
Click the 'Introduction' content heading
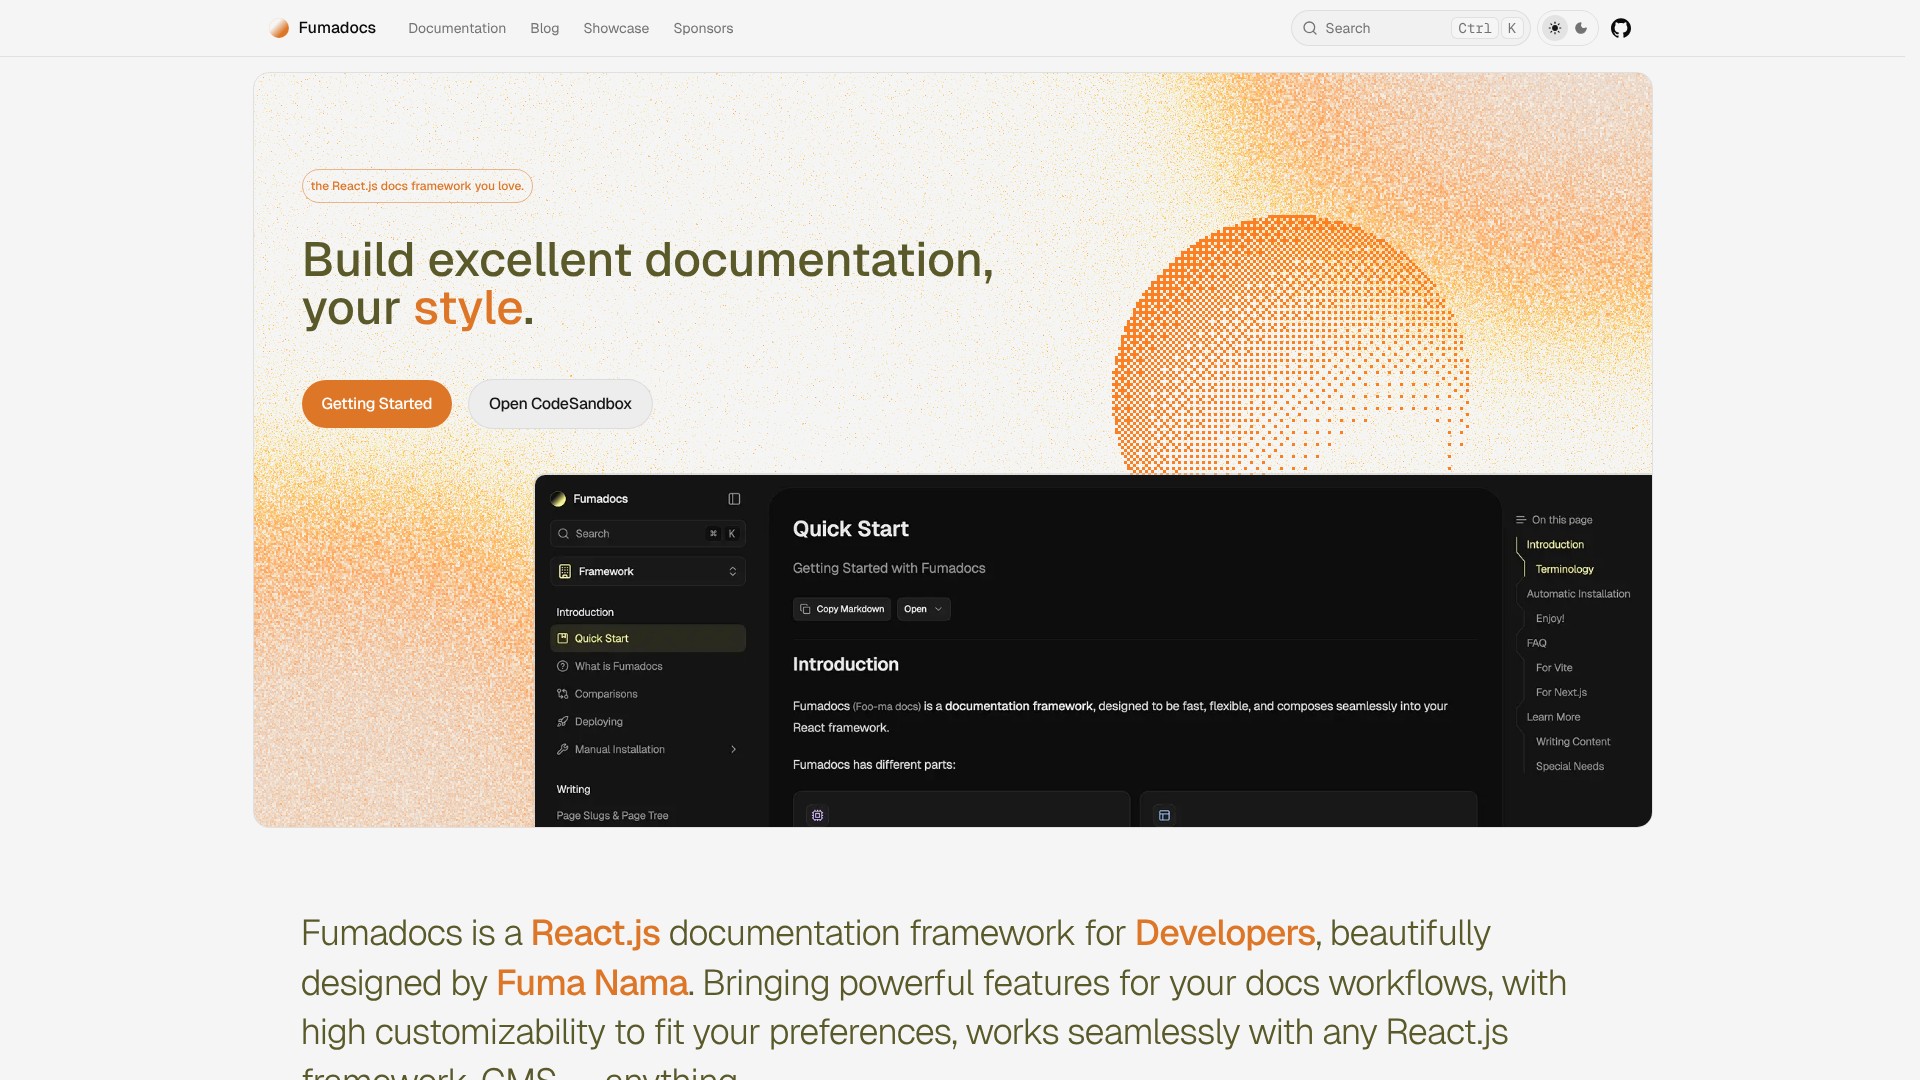click(846, 664)
